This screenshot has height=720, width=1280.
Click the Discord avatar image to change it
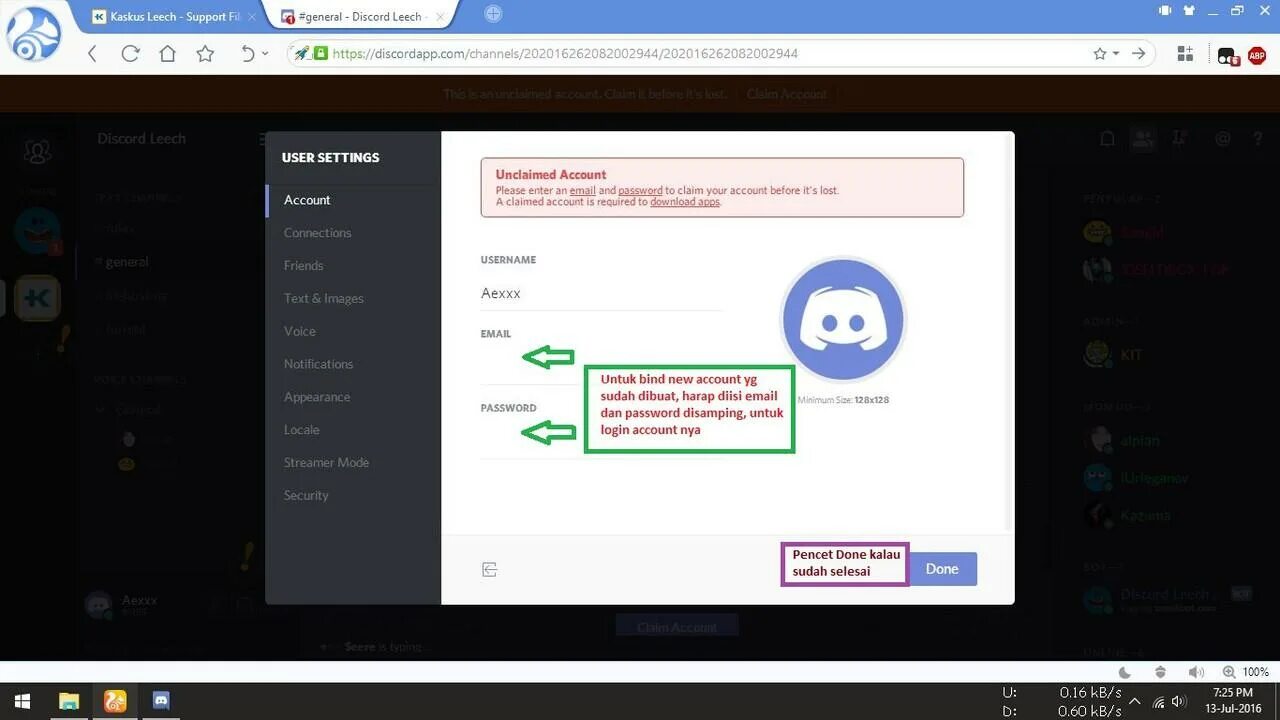coord(843,320)
